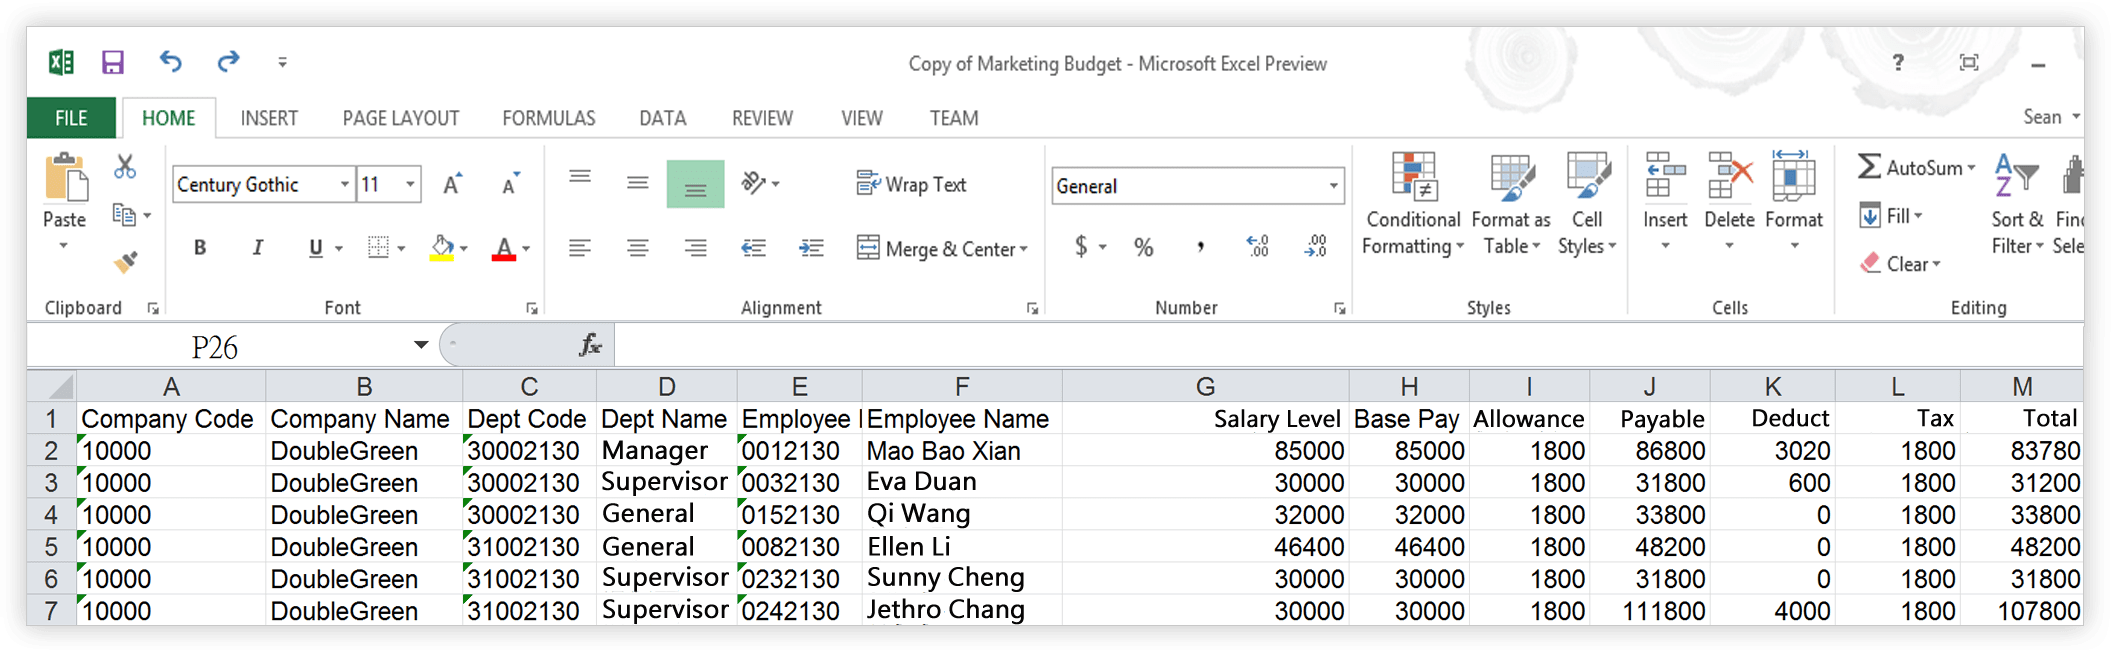This screenshot has width=2111, height=652.
Task: Open Cell Styles
Action: [1587, 205]
